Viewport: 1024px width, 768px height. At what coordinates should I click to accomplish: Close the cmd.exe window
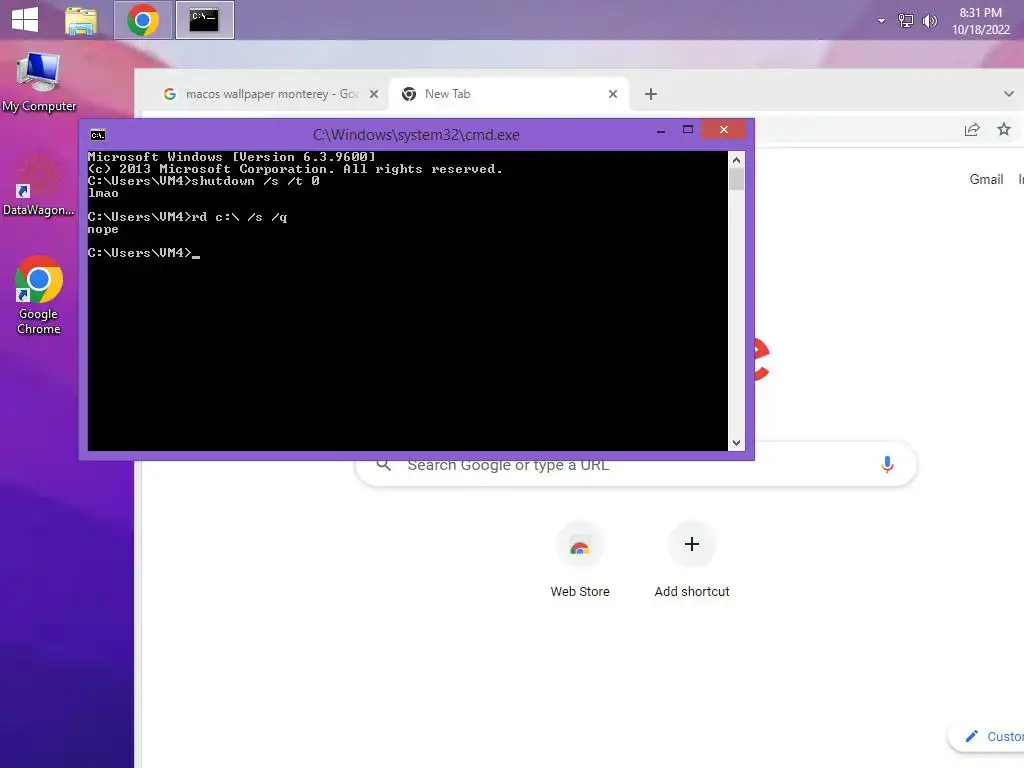(724, 129)
